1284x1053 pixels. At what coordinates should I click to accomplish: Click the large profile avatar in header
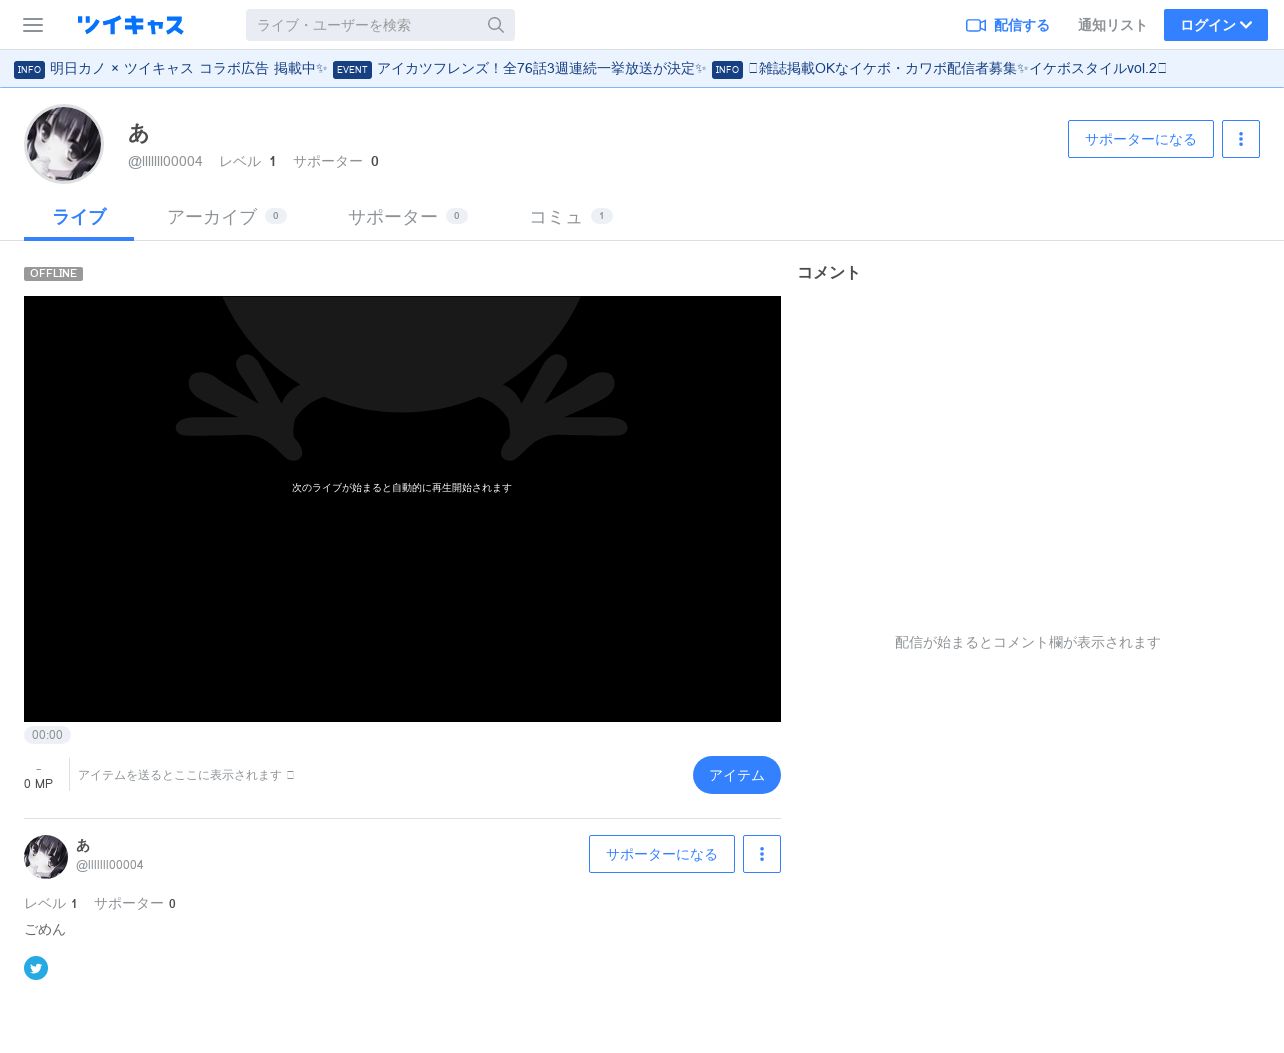64,144
